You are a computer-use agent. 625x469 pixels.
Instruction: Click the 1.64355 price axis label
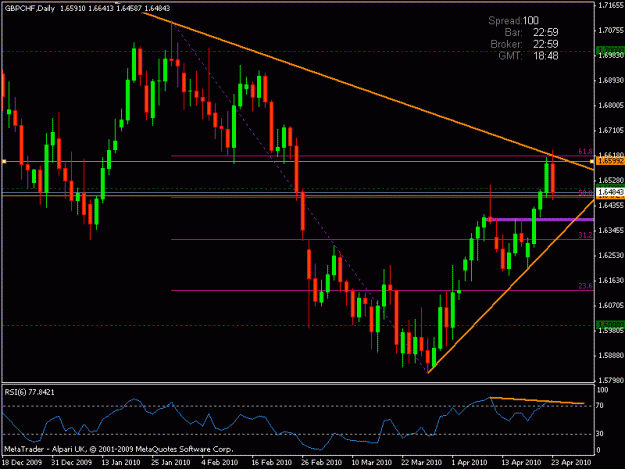611,205
